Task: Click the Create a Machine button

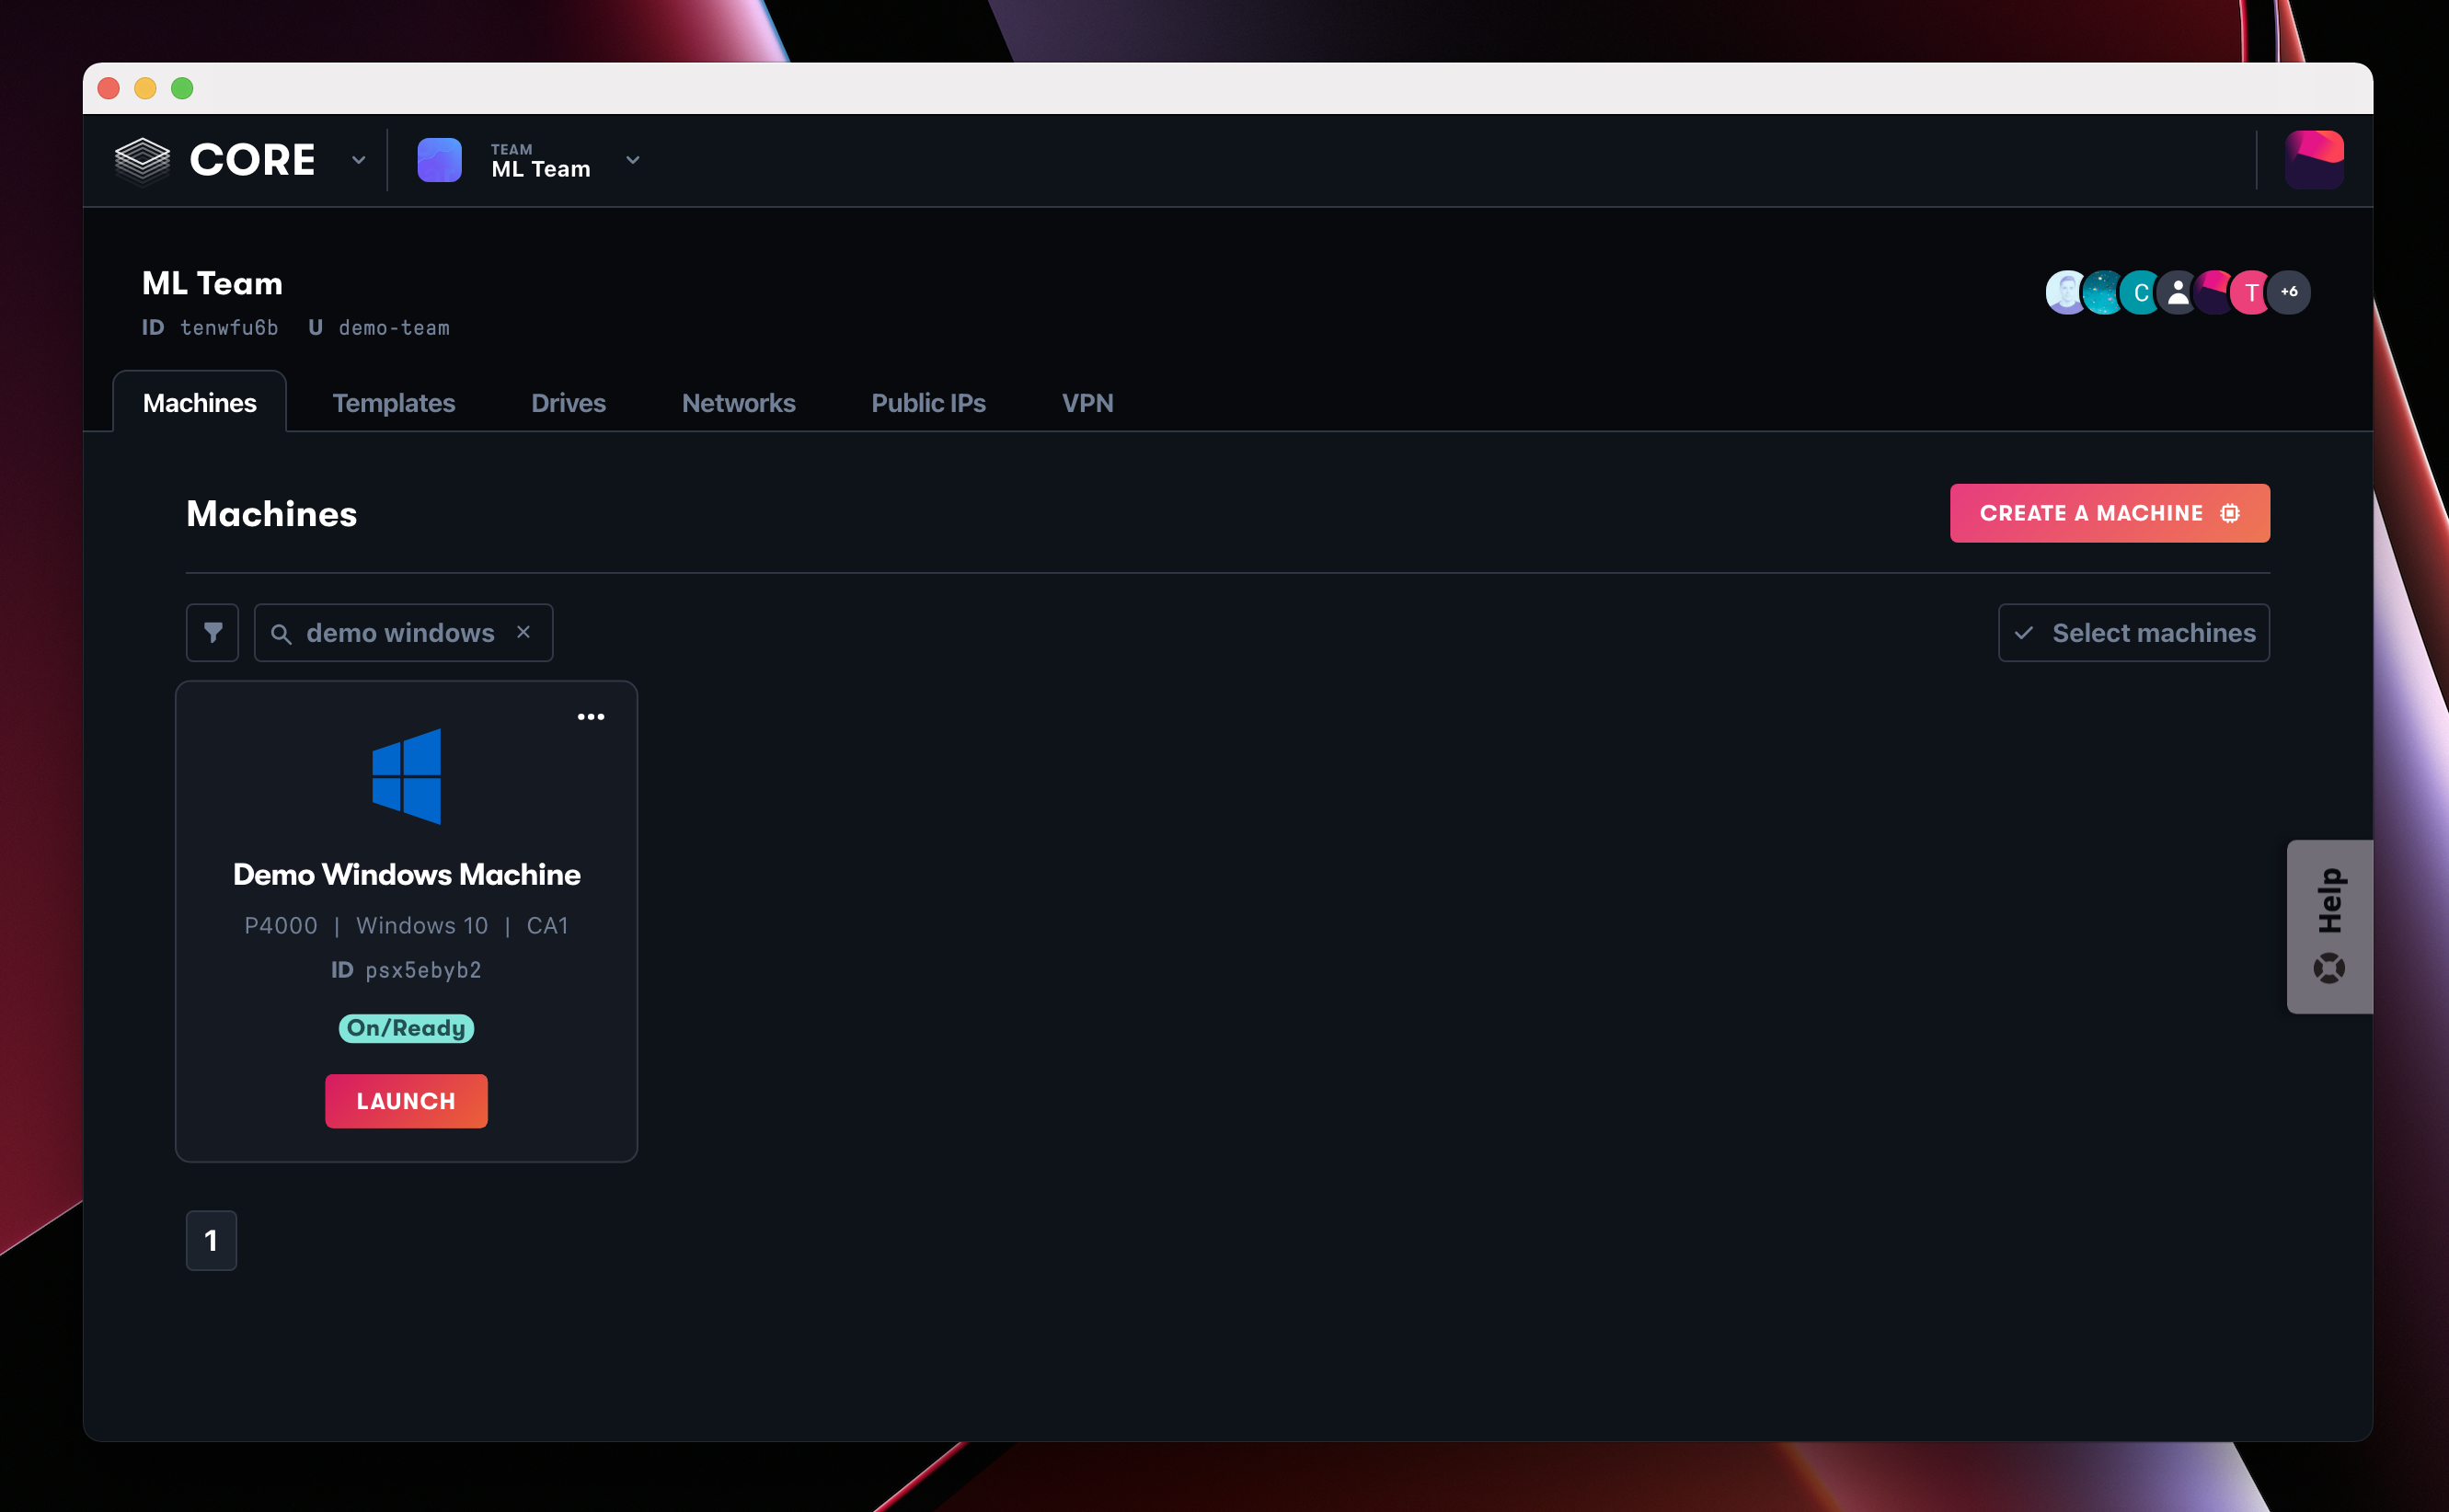Action: coord(2109,513)
